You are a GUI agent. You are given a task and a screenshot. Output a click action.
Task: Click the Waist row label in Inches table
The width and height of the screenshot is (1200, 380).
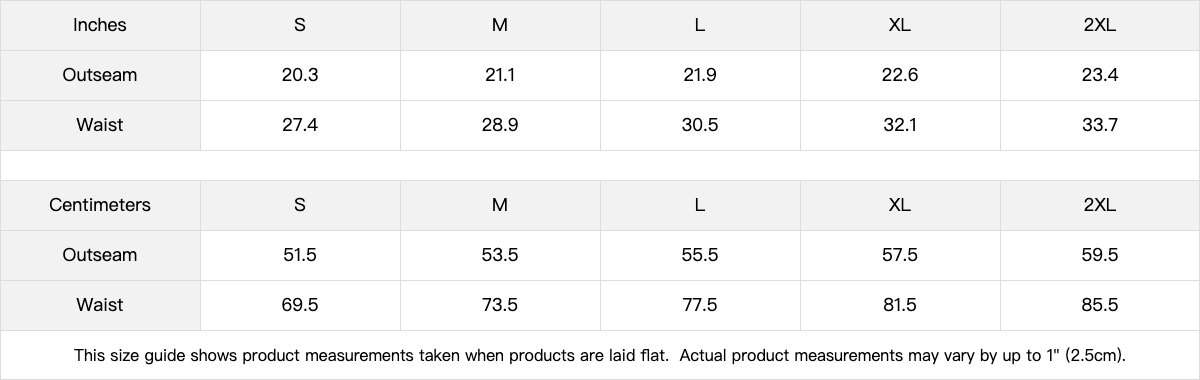pyautogui.click(x=100, y=125)
